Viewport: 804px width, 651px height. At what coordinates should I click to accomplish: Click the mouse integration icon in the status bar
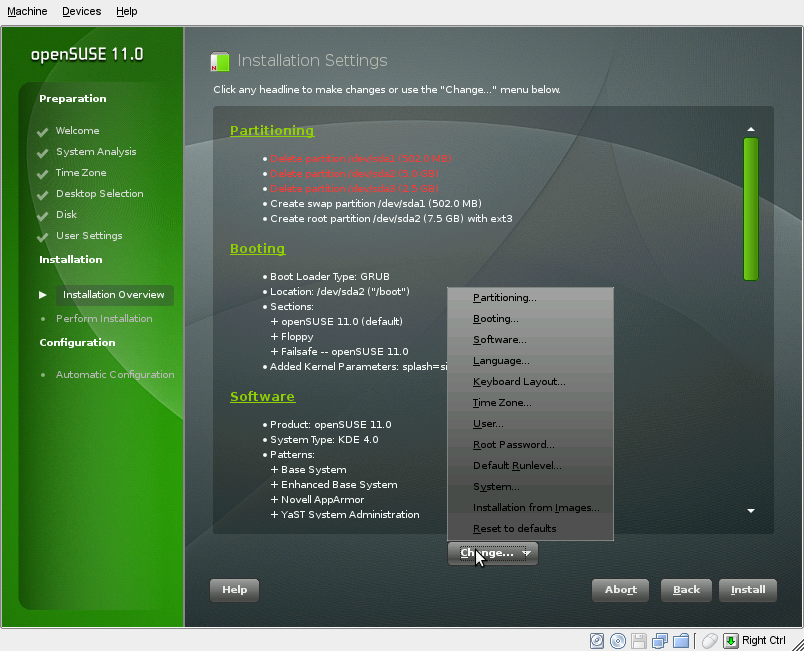coord(708,640)
